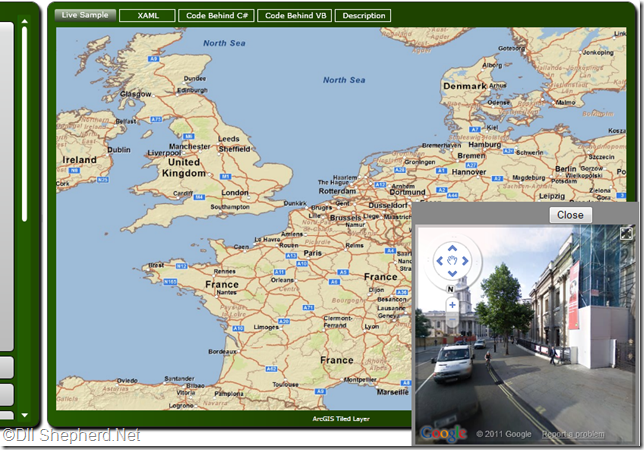644x450 pixels.
Task: Click Denmark label on the map
Action: point(465,86)
